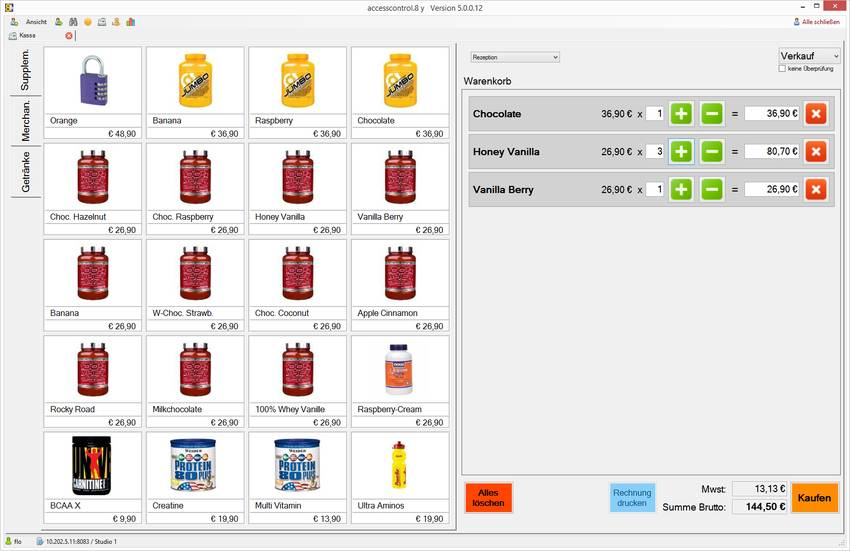Open the Verkauf mode dropdown
This screenshot has width=850, height=551.
809,56
